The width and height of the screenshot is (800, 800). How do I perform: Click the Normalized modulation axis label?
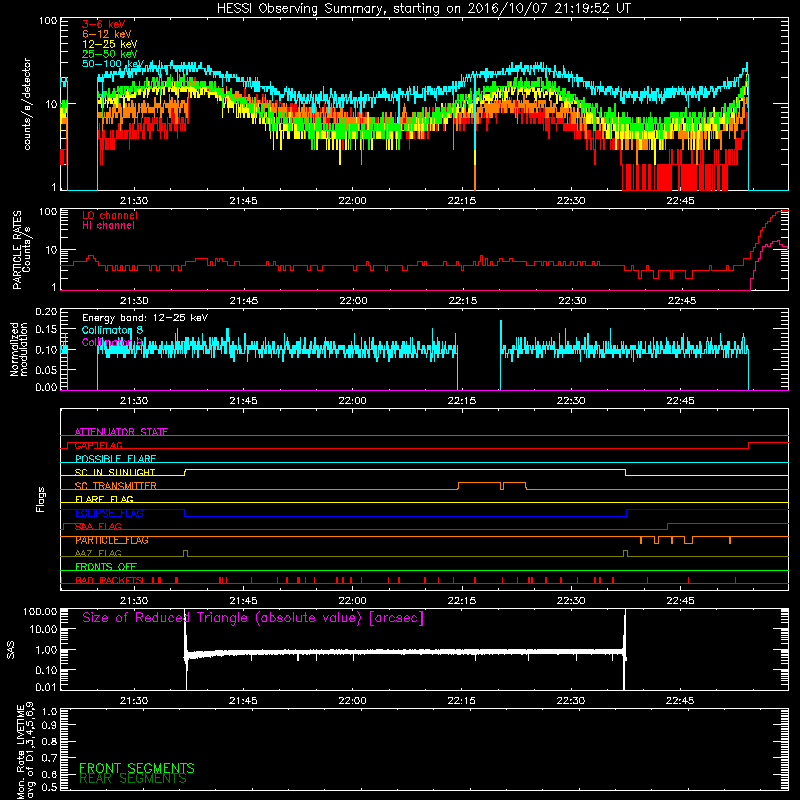[19, 349]
